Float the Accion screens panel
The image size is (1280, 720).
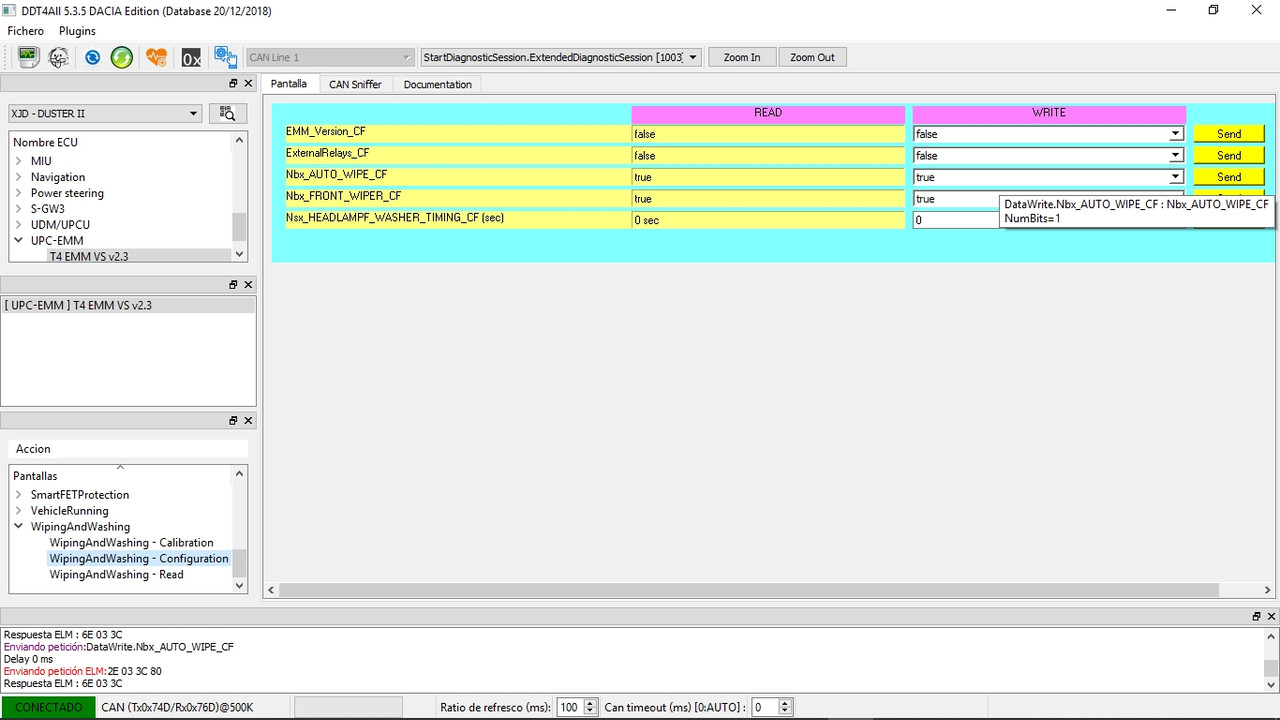[233, 420]
